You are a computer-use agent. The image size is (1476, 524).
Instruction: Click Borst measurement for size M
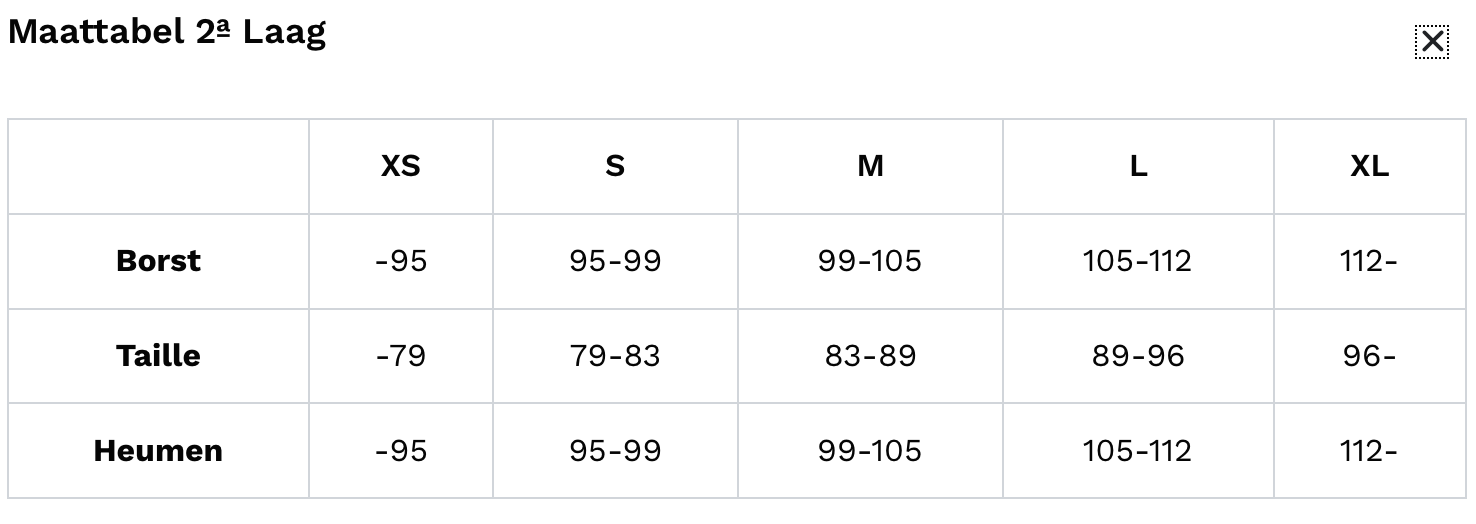(x=870, y=261)
